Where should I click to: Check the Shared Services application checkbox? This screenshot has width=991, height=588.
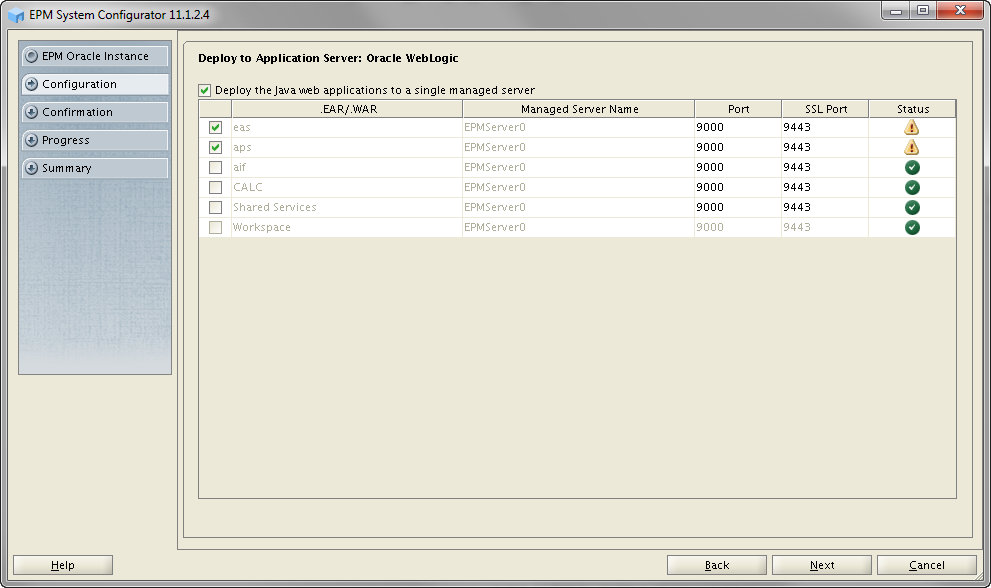coord(216,207)
